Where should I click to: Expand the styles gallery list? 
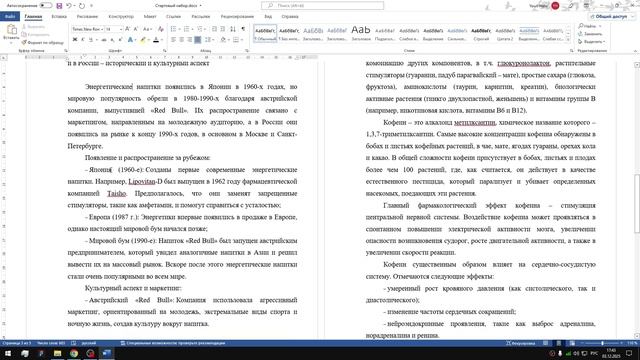coord(568,40)
